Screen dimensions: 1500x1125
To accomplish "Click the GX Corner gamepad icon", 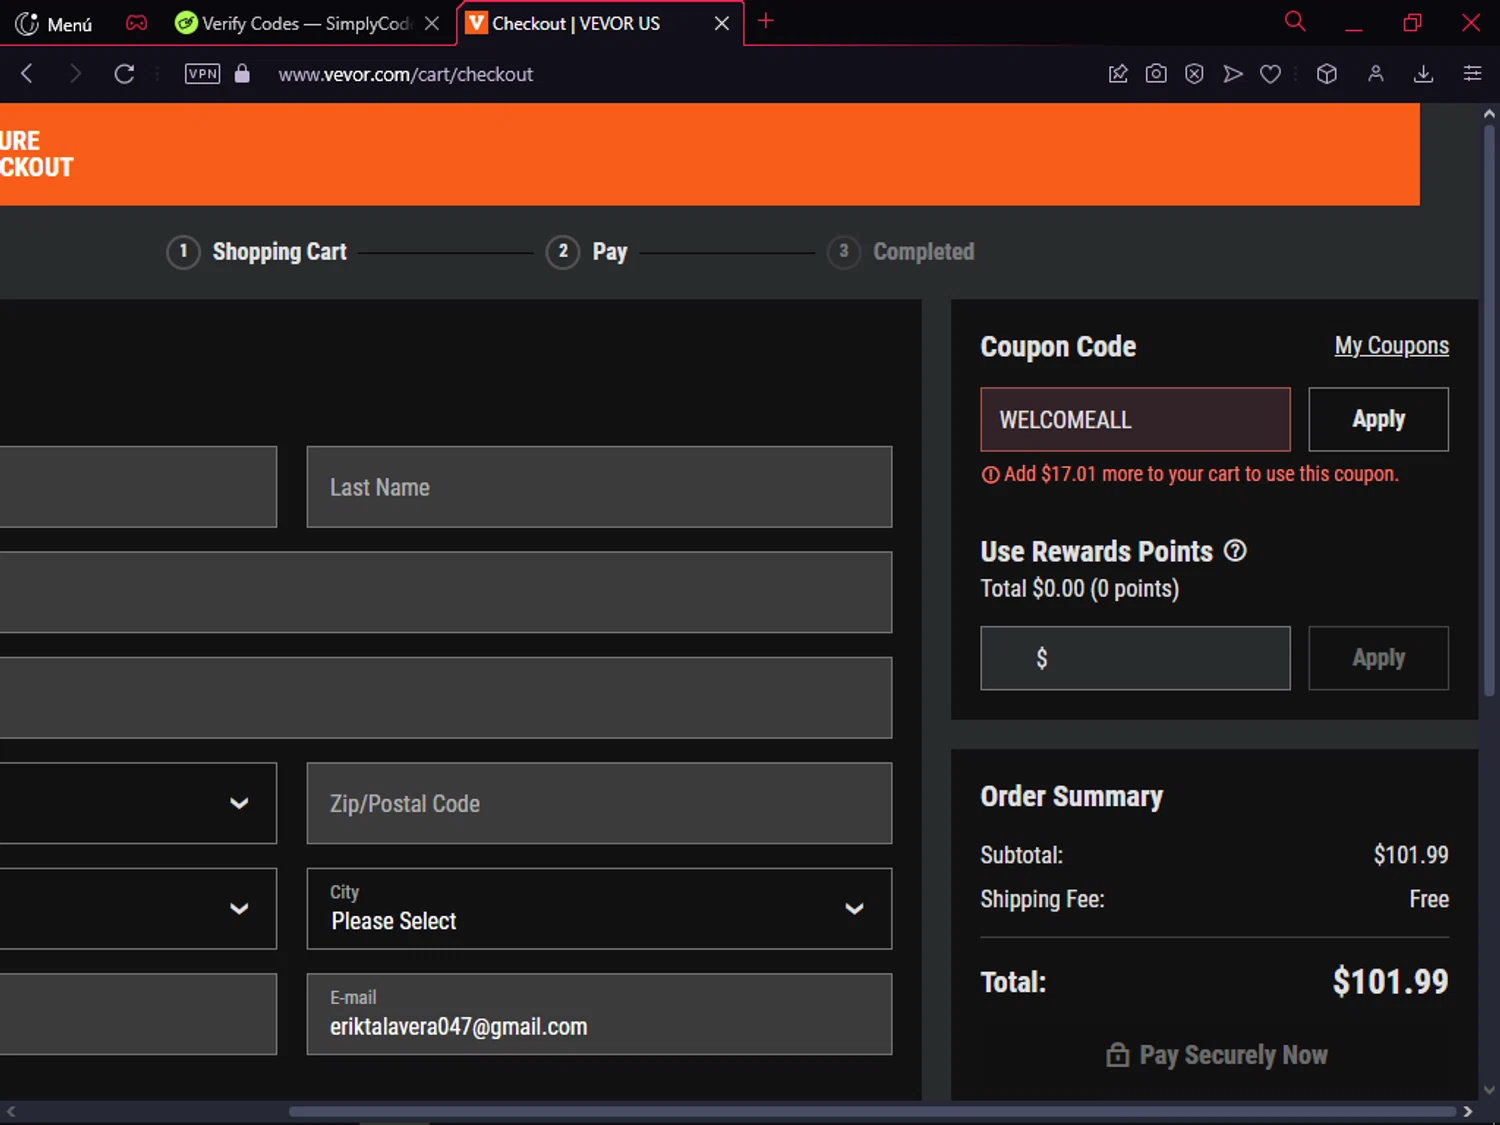I will 136,23.
